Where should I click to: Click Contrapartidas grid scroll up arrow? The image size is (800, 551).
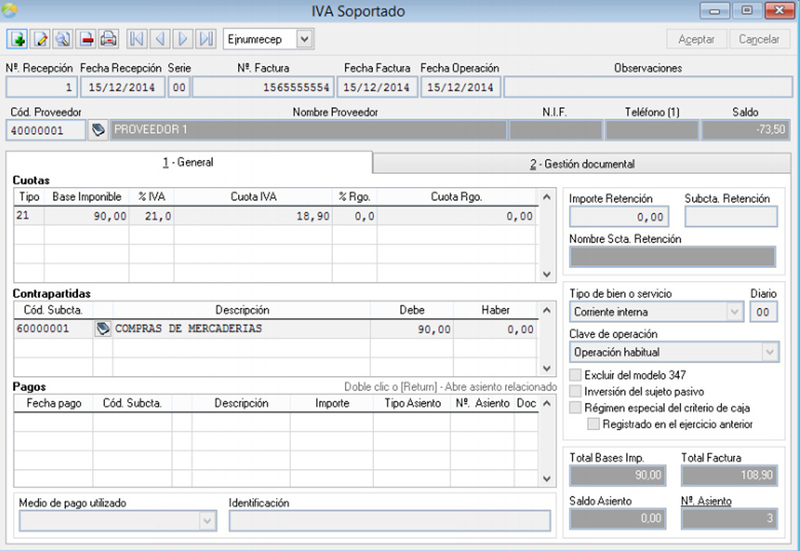click(547, 310)
